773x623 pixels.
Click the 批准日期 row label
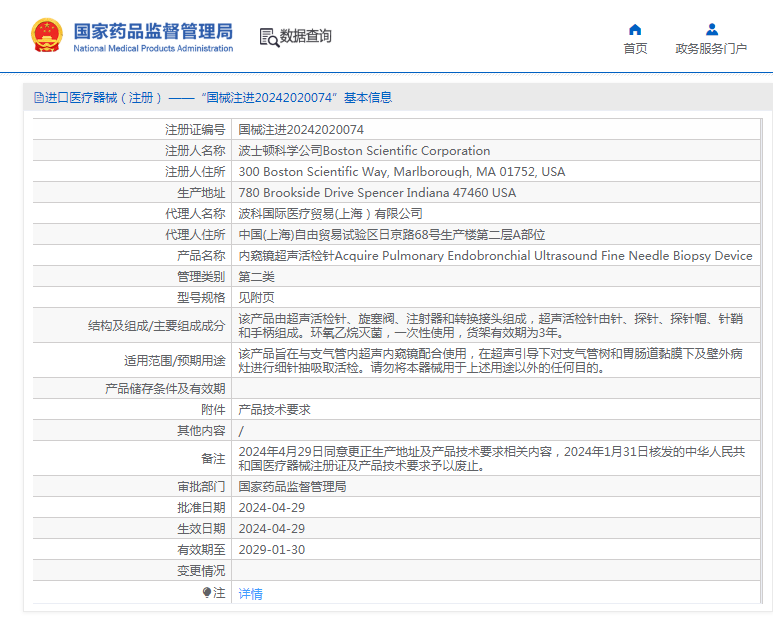(x=201, y=508)
